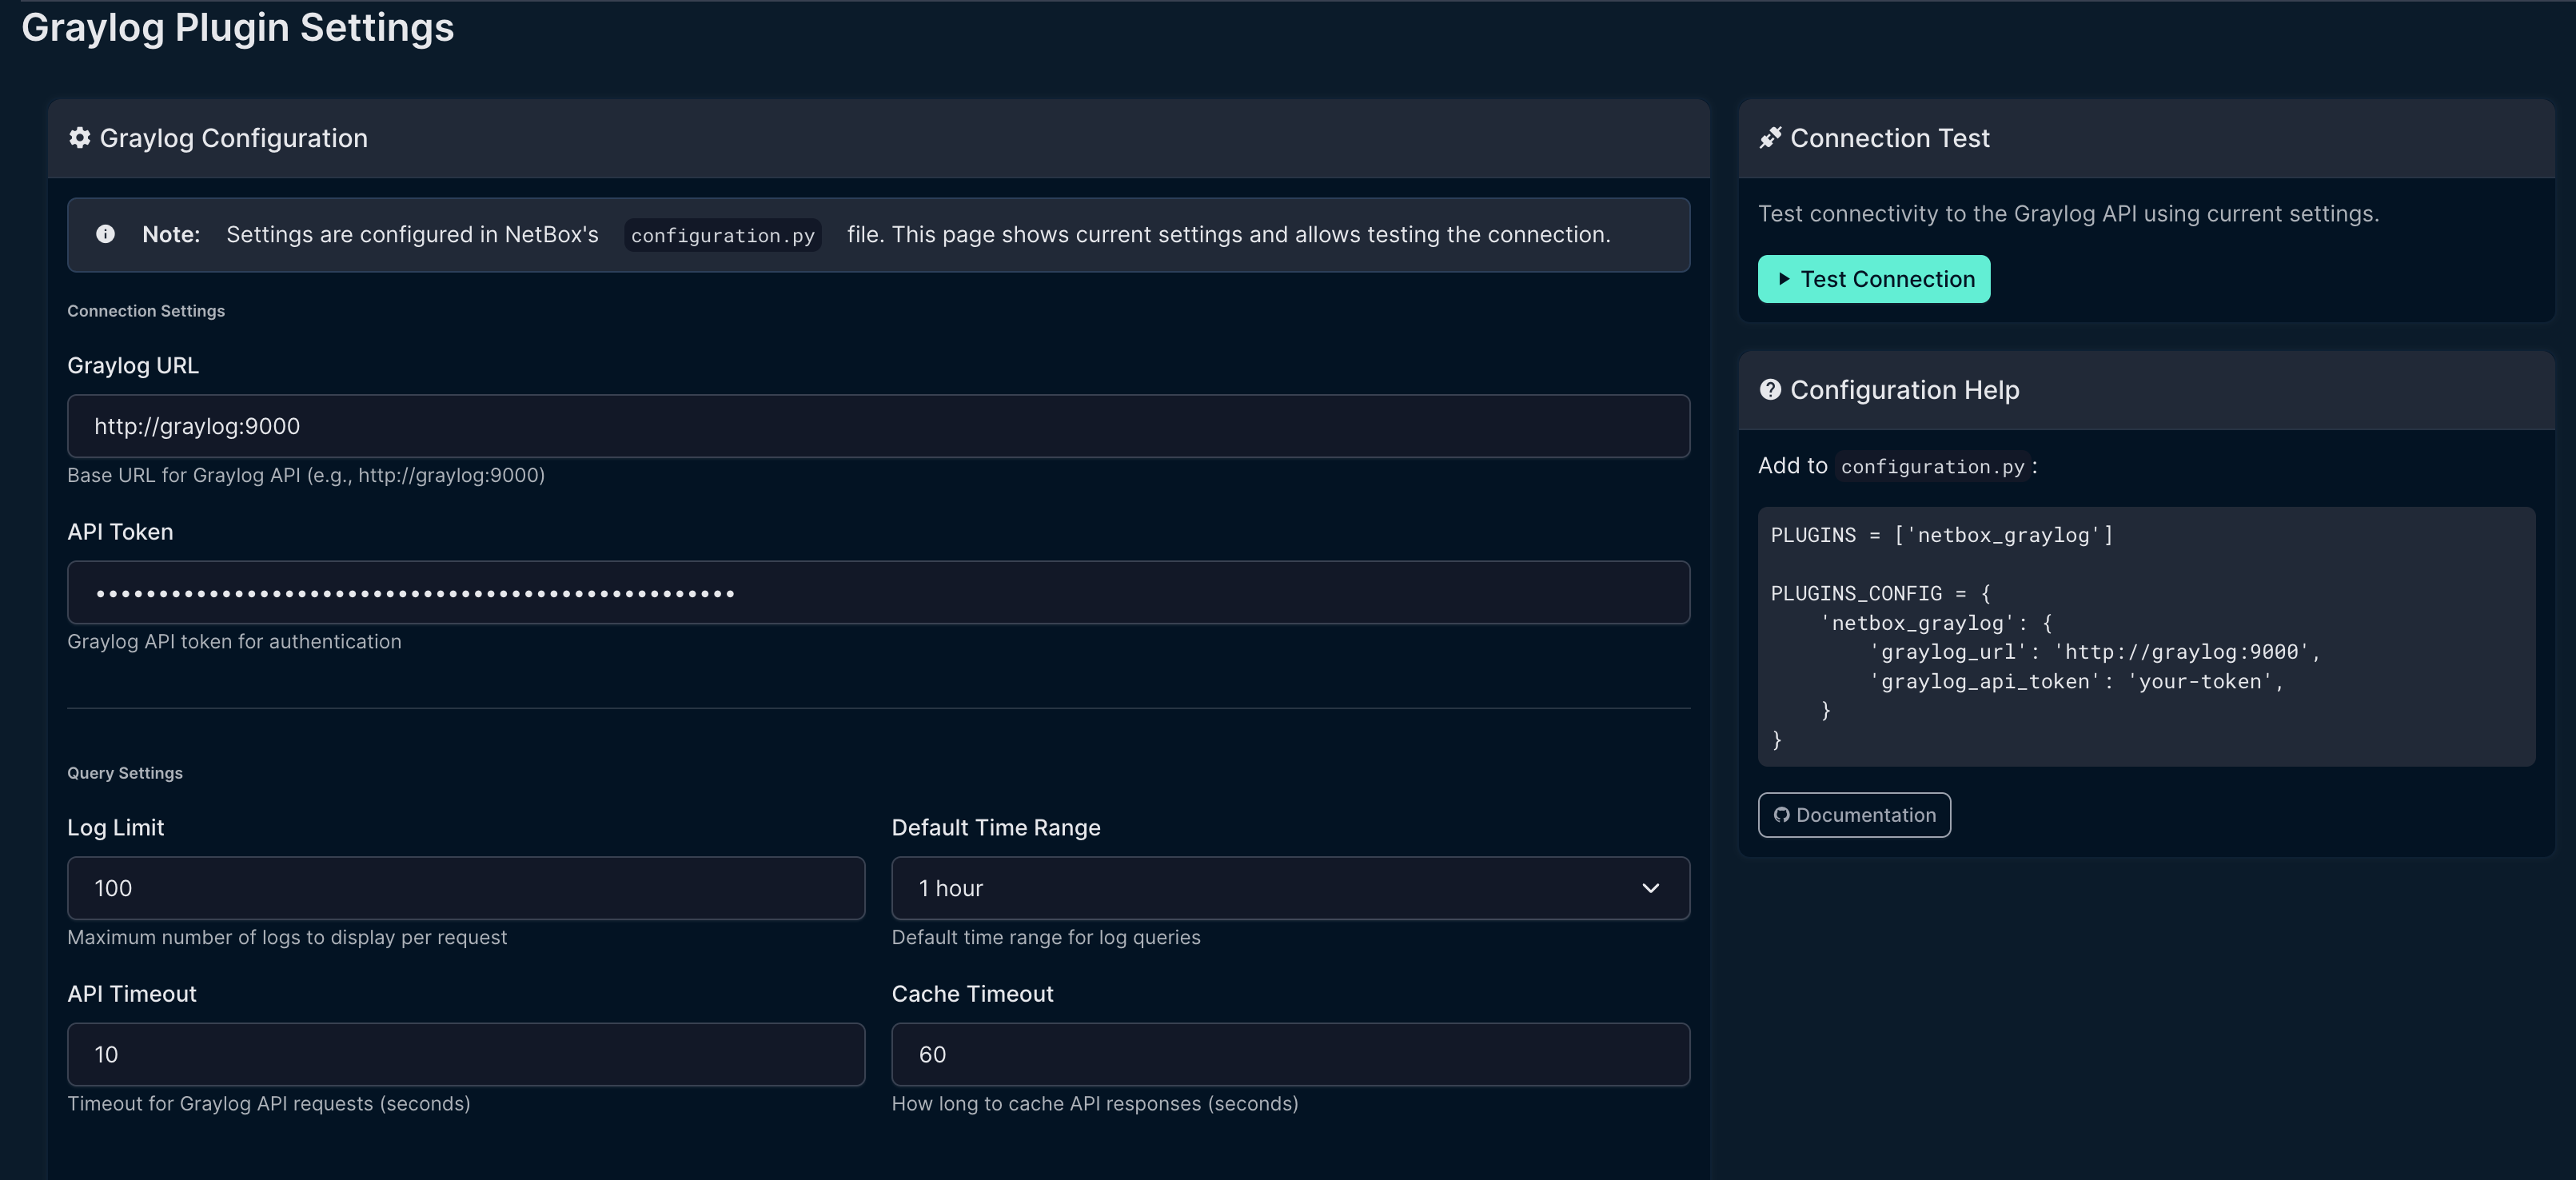Click the chevron arrow of the 1 hour select
This screenshot has width=2576, height=1180.
[1651, 888]
